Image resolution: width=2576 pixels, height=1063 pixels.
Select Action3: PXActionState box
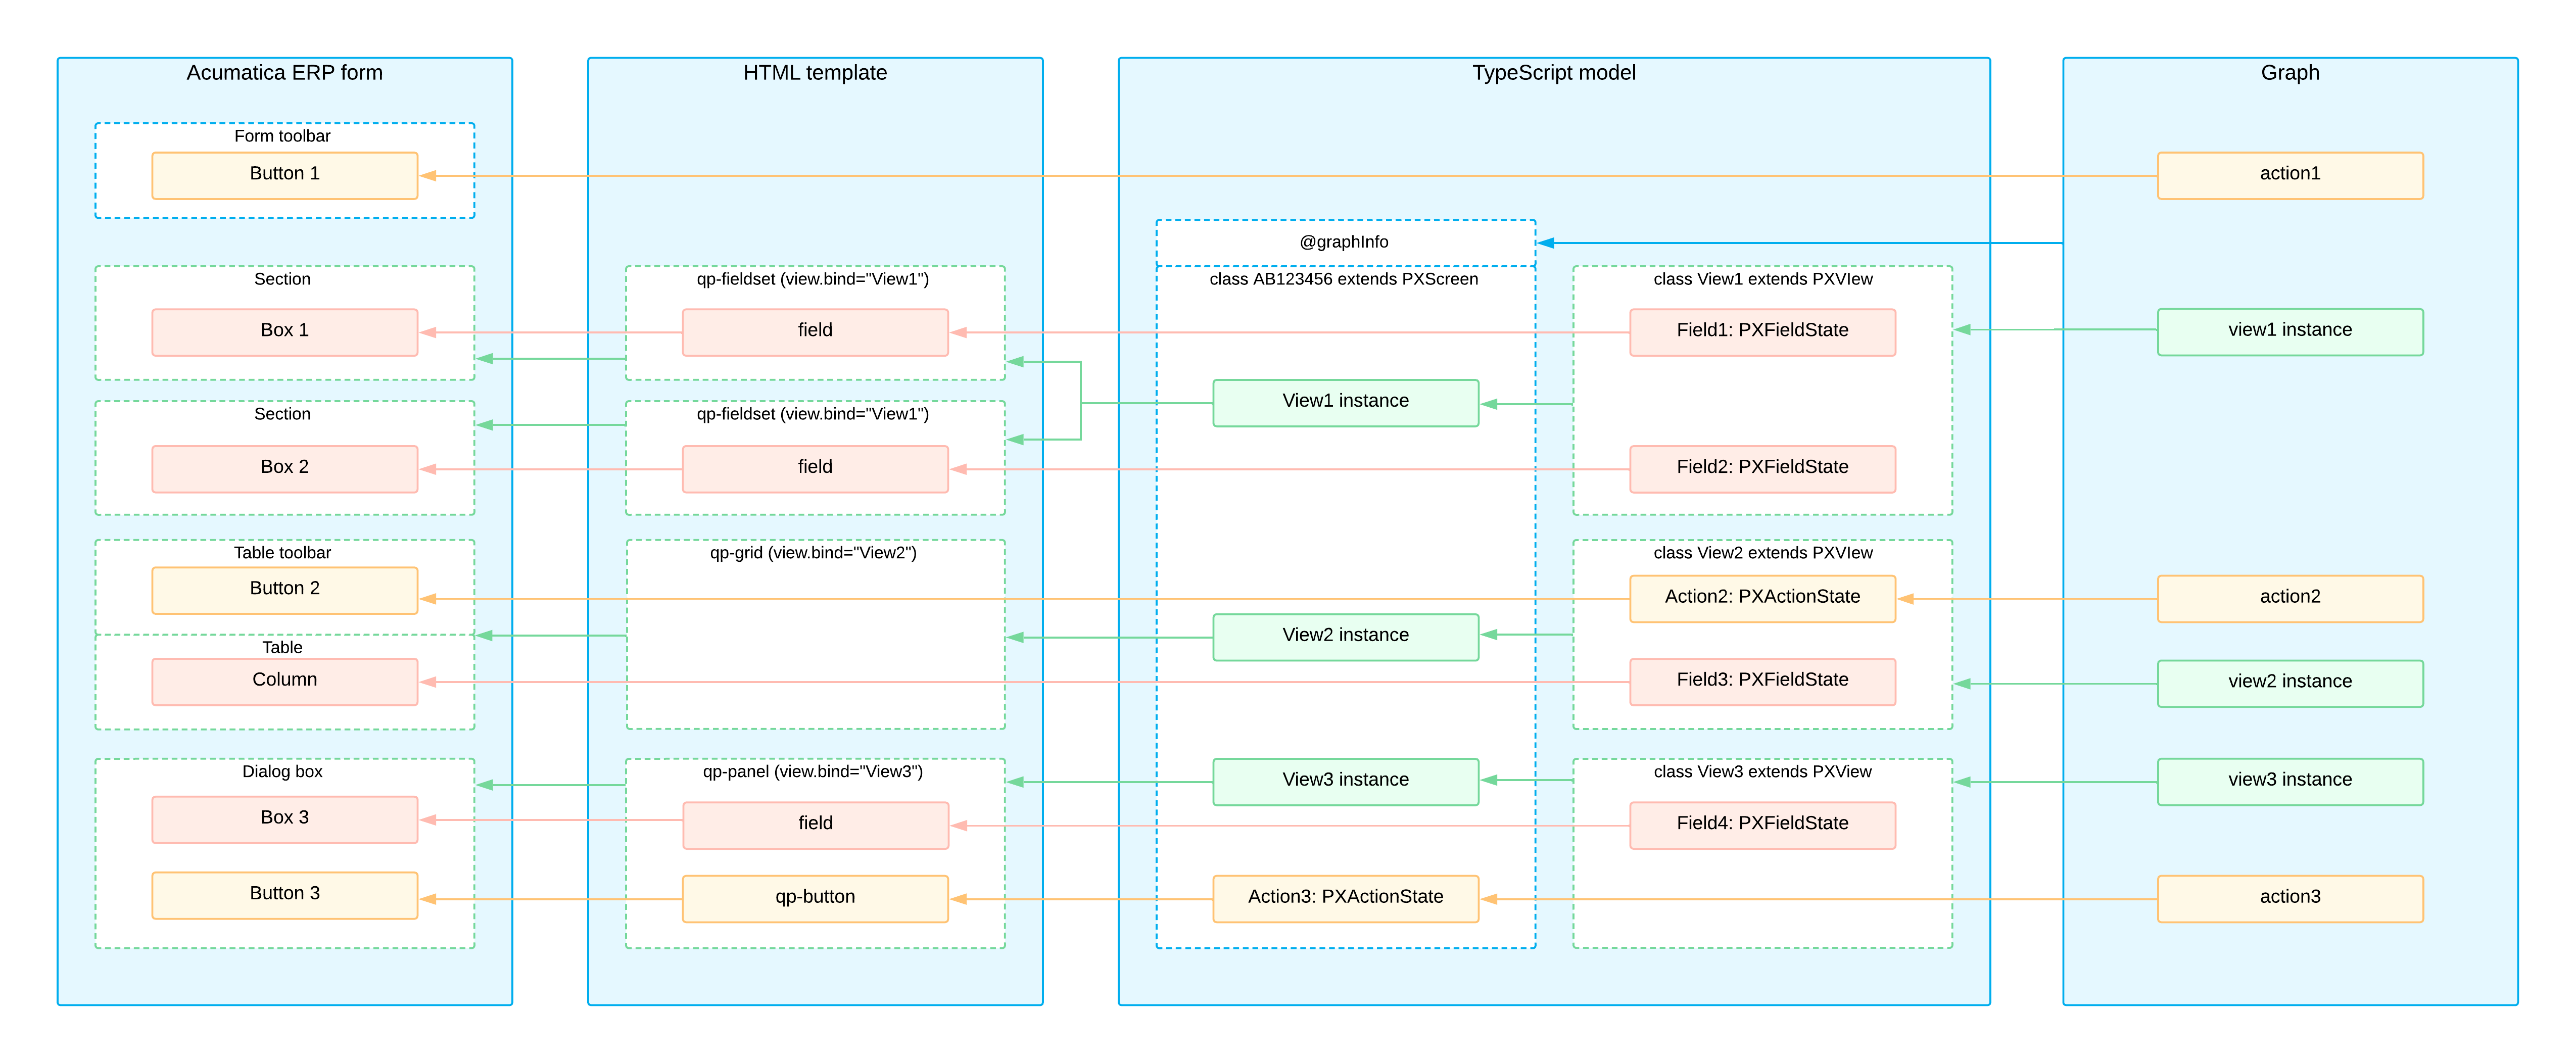tap(1345, 898)
